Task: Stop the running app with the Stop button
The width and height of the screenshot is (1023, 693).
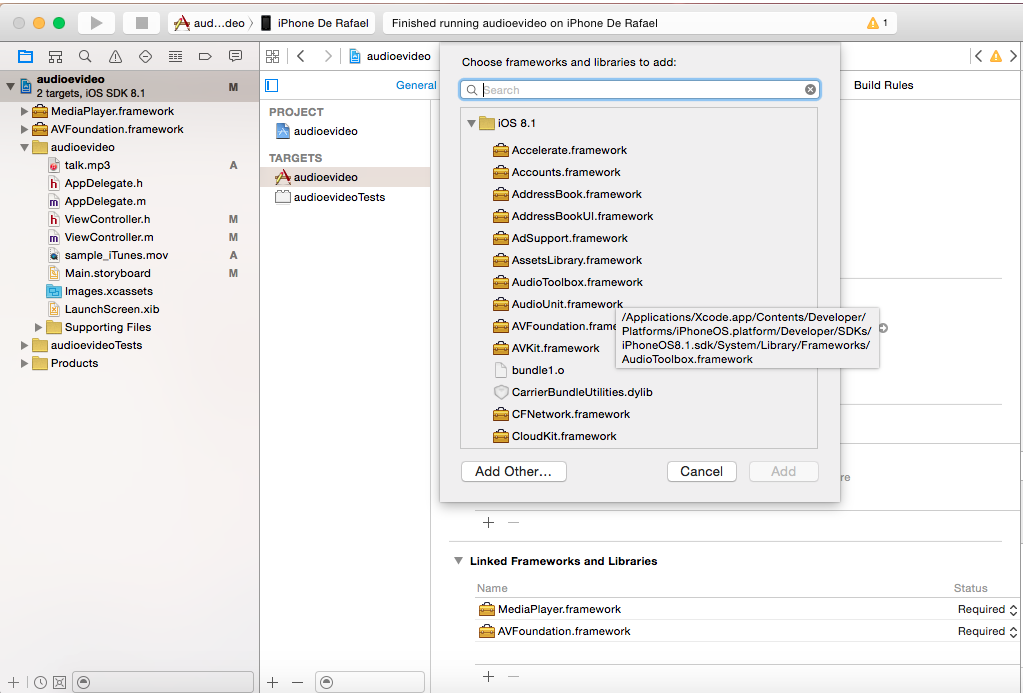Action: click(142, 23)
